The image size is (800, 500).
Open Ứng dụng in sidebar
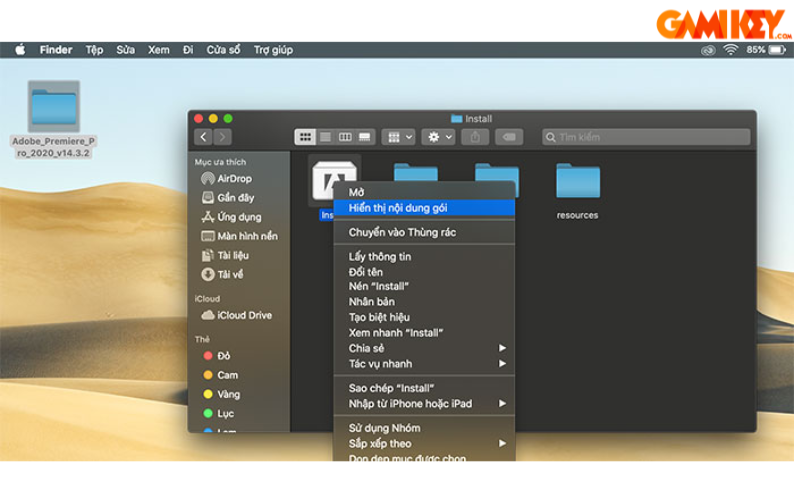(x=232, y=217)
